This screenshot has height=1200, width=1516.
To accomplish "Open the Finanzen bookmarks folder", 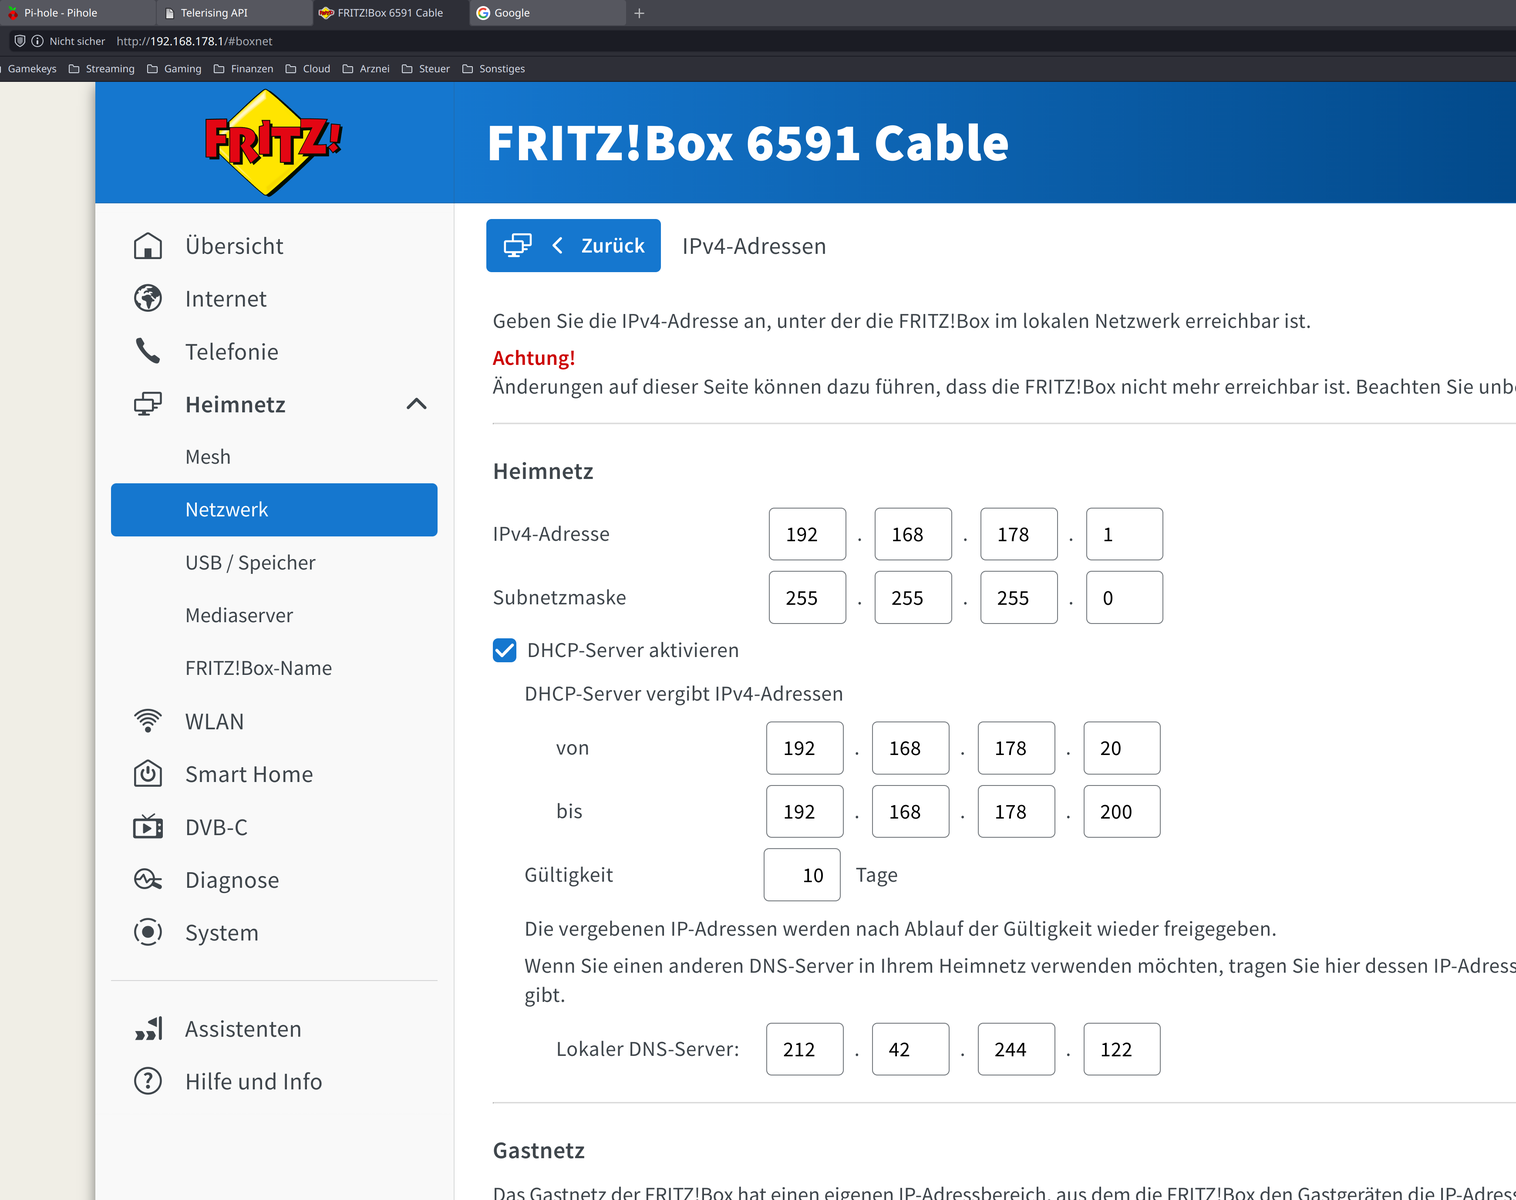I will (243, 69).
